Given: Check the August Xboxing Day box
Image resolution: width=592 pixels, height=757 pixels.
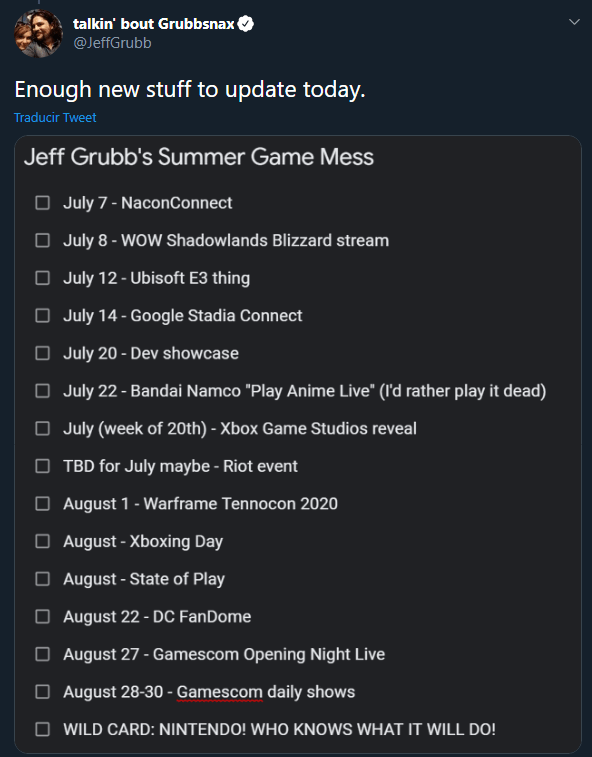Looking at the screenshot, I should pyautogui.click(x=42, y=542).
